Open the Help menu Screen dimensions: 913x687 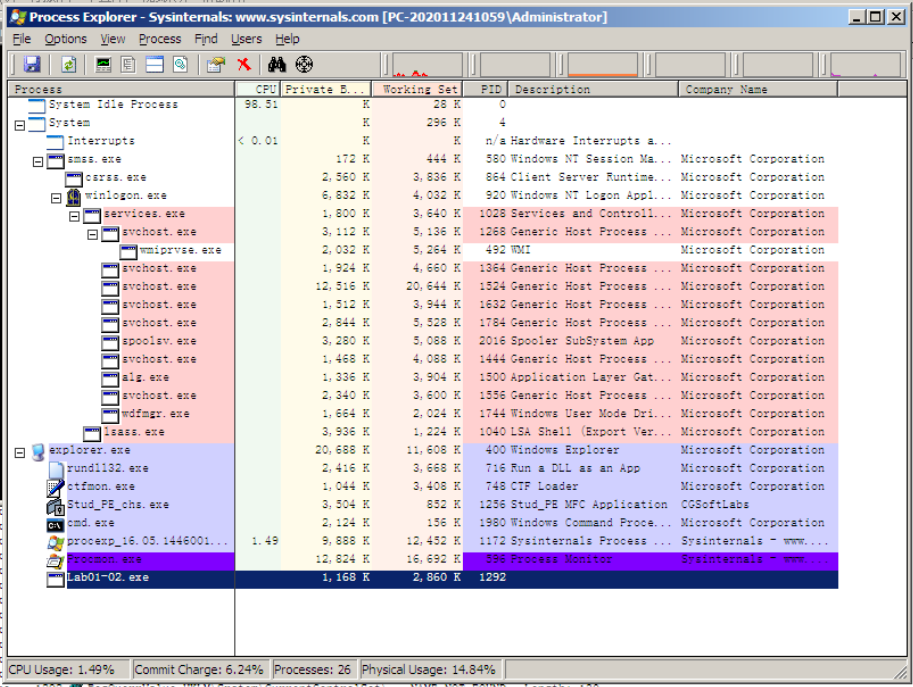pos(287,39)
